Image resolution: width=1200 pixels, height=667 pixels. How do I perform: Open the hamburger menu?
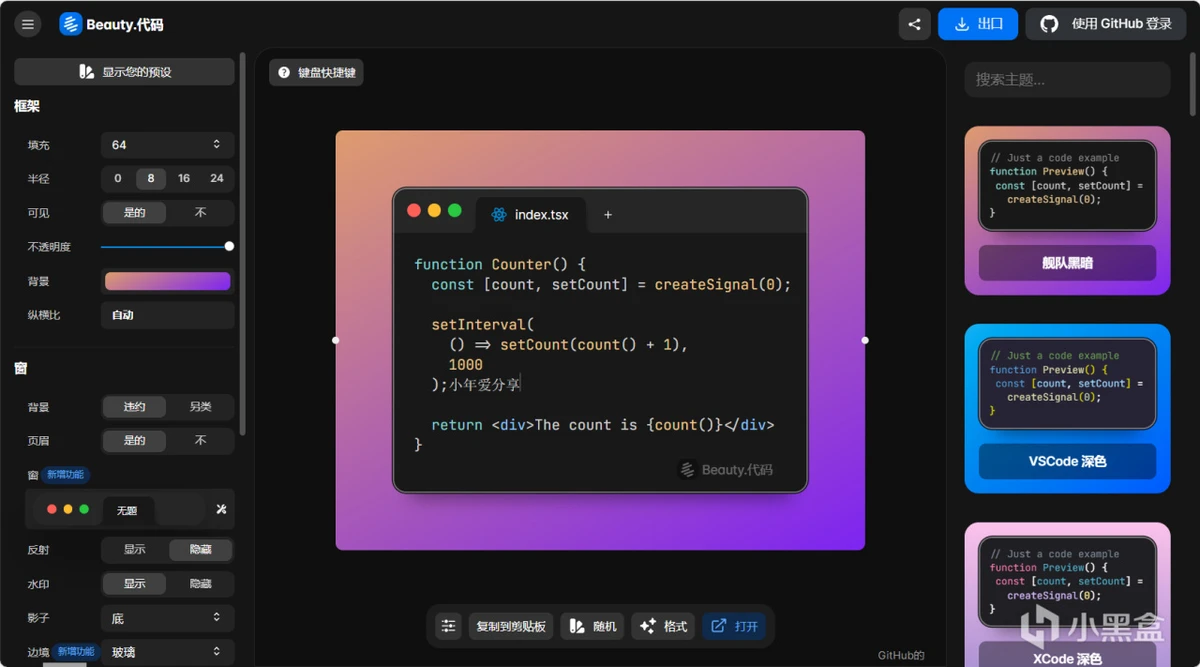tap(28, 24)
